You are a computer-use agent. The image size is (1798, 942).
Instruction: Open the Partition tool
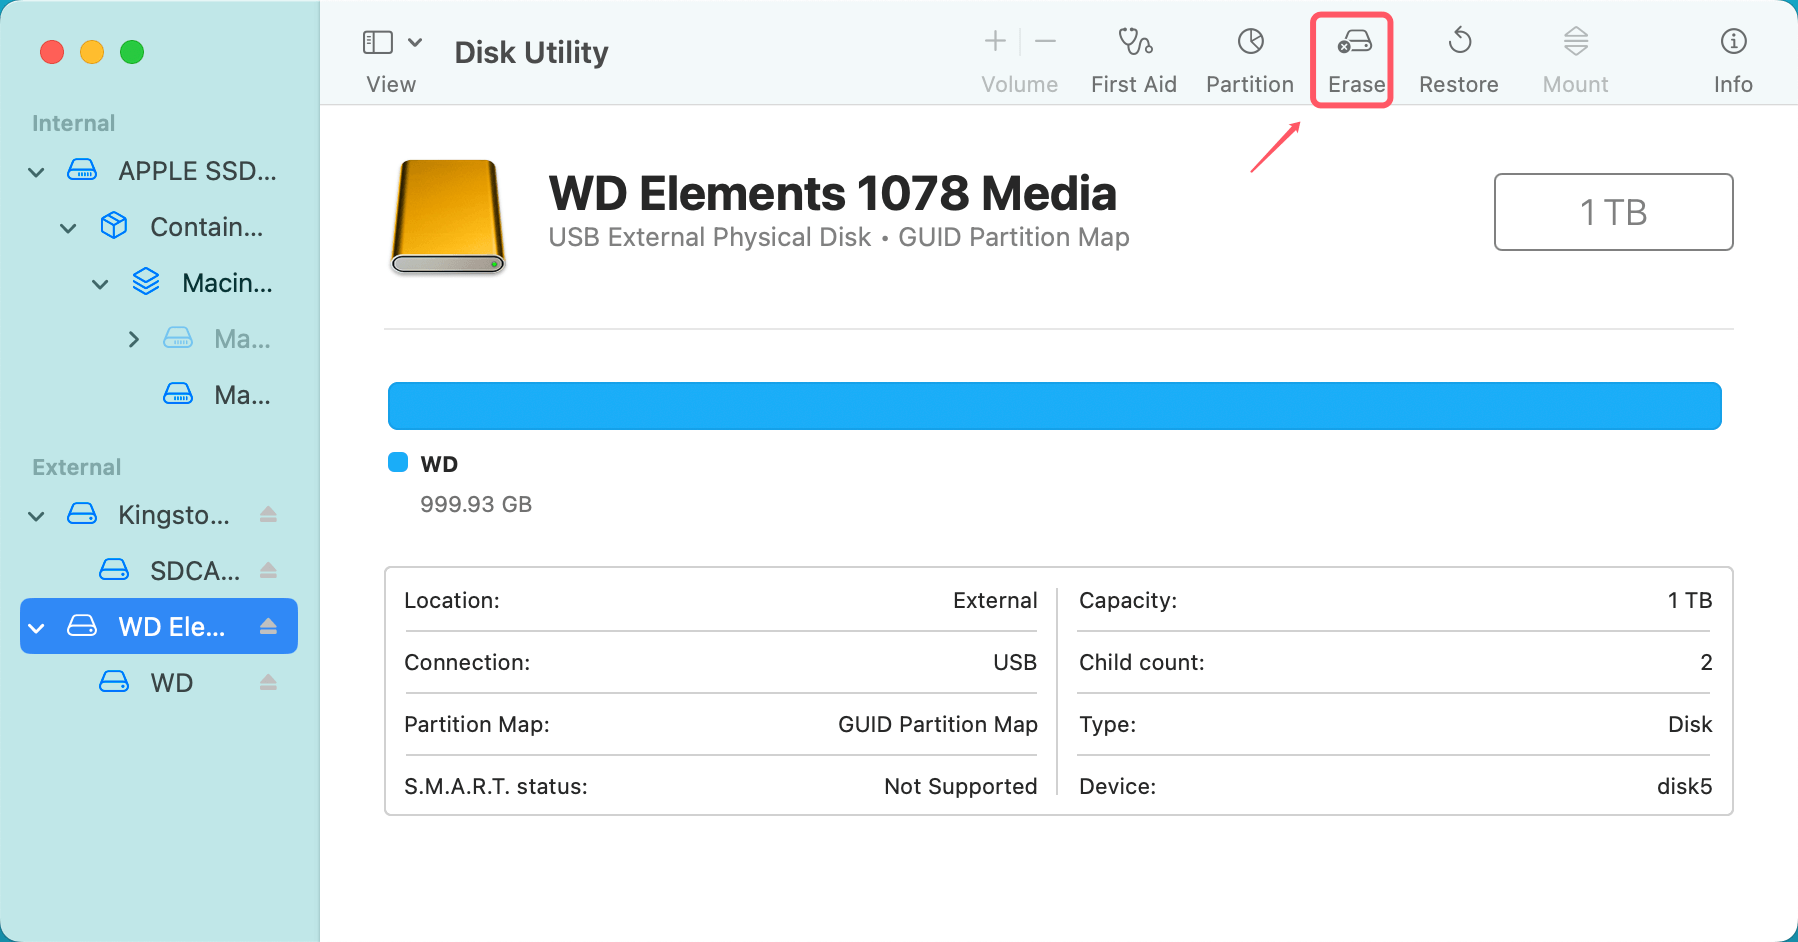pos(1249,55)
